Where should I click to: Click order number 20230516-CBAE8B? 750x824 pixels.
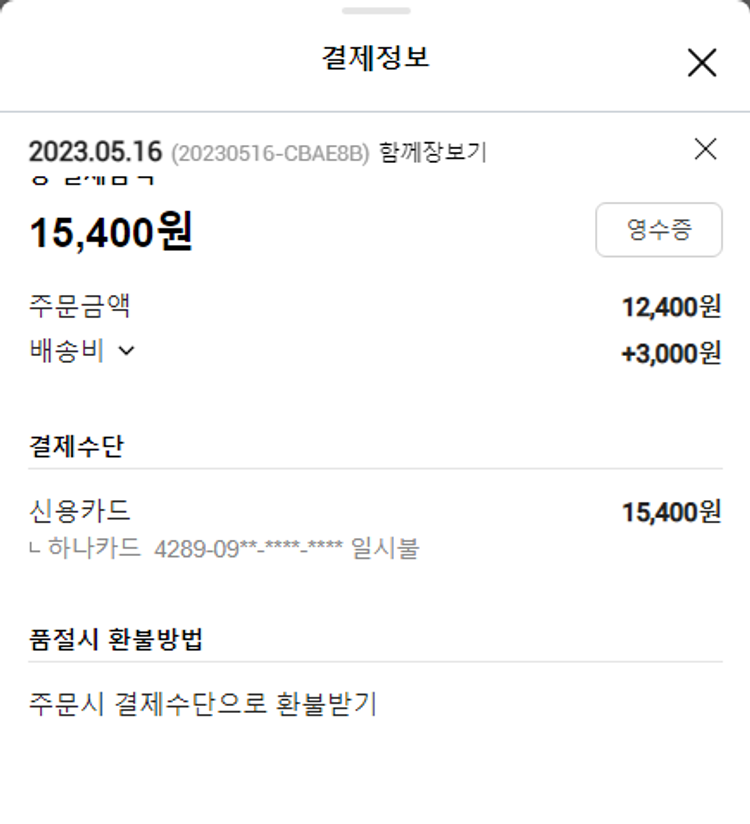pyautogui.click(x=270, y=153)
